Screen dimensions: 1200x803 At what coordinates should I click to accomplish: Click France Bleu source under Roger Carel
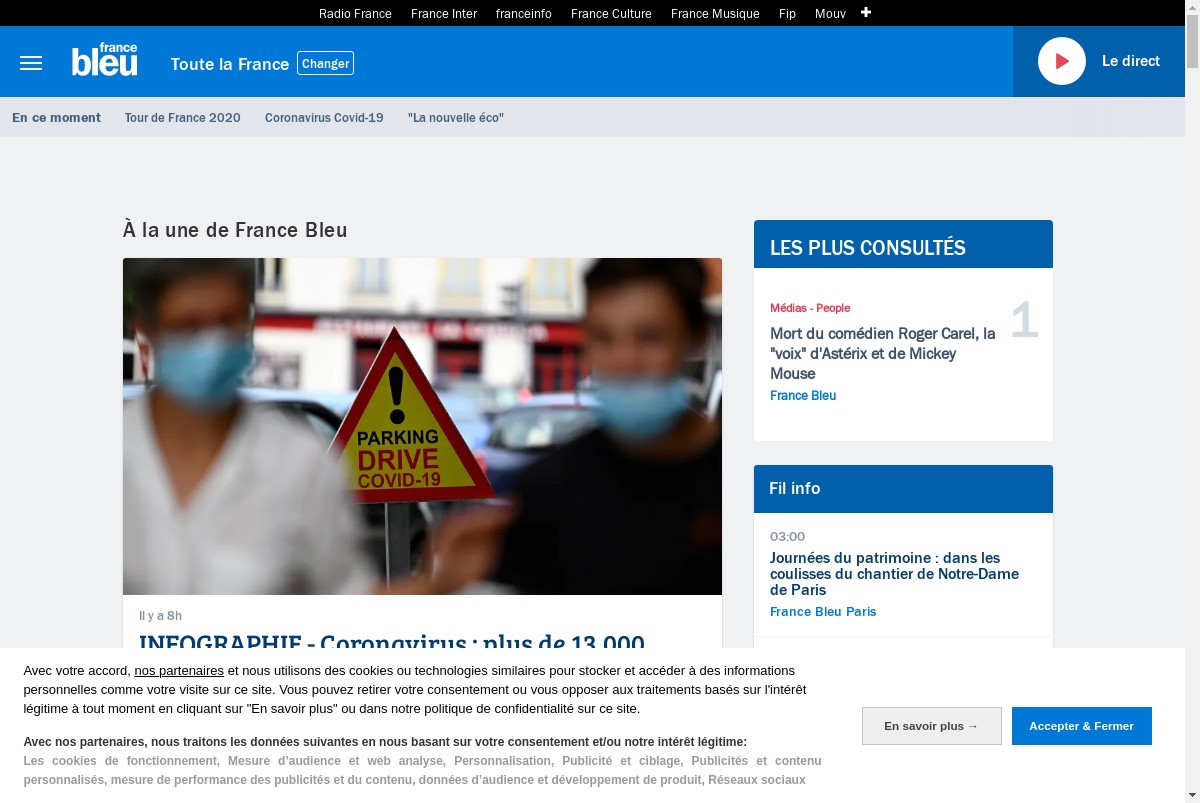point(803,395)
